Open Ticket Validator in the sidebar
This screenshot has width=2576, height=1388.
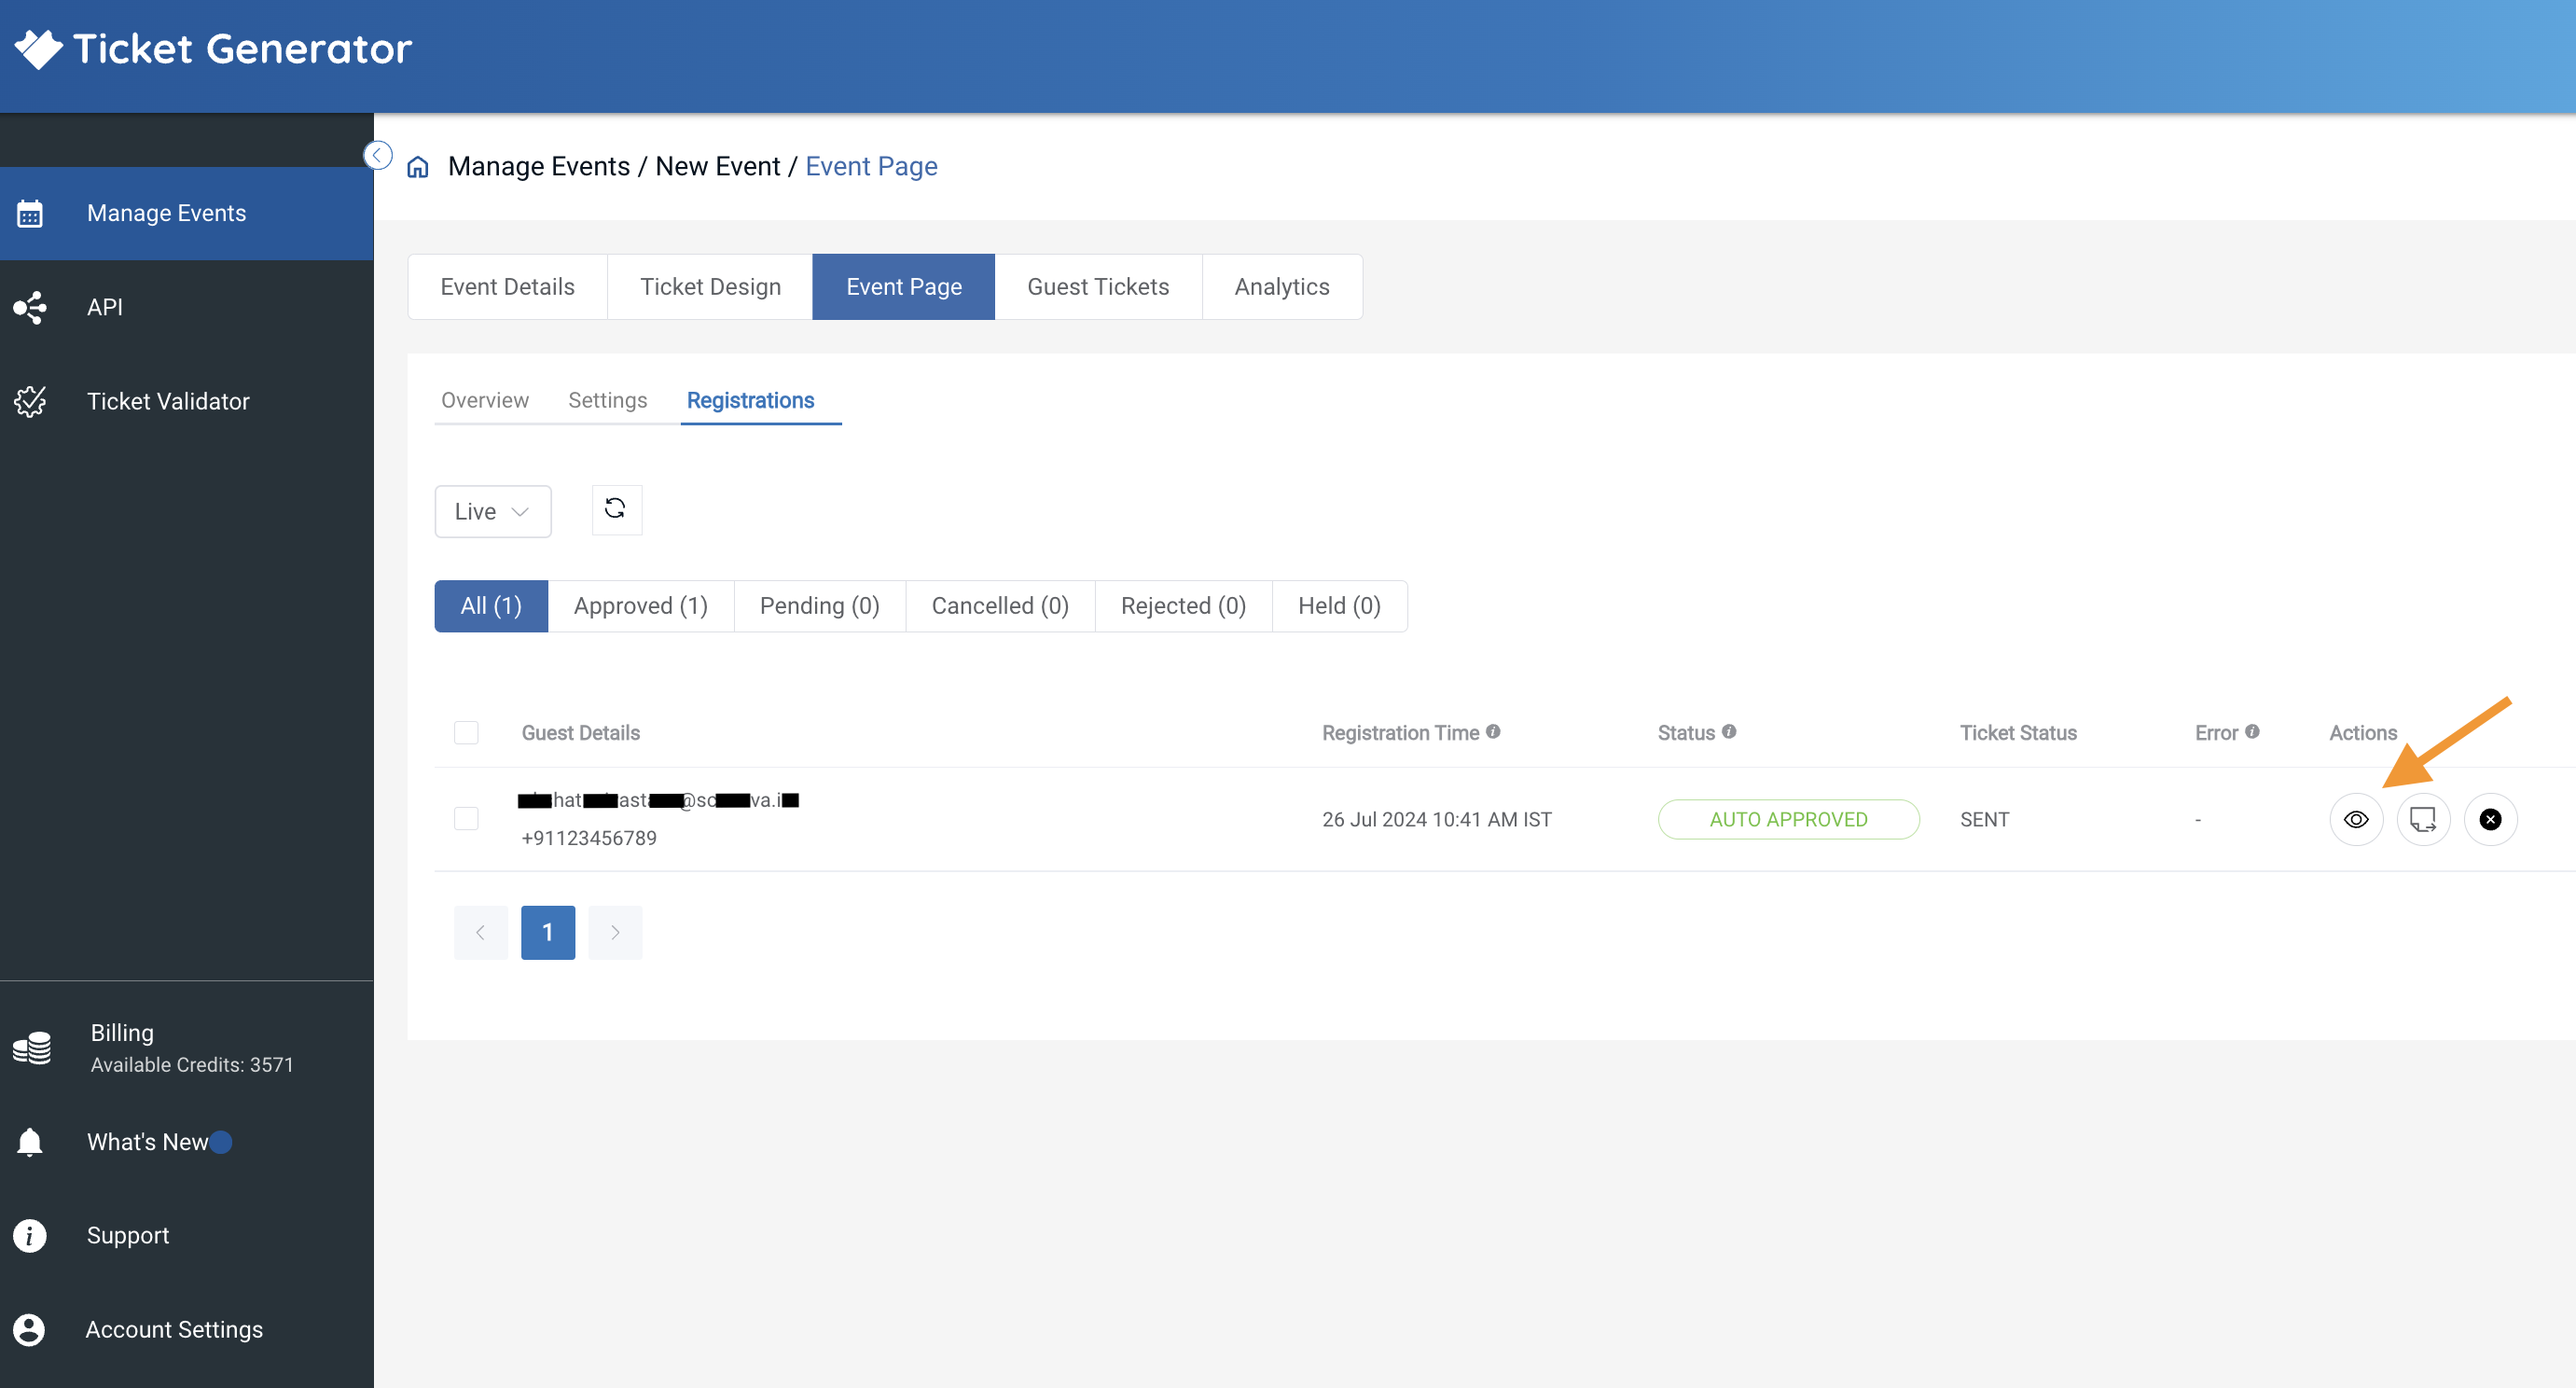coord(187,401)
